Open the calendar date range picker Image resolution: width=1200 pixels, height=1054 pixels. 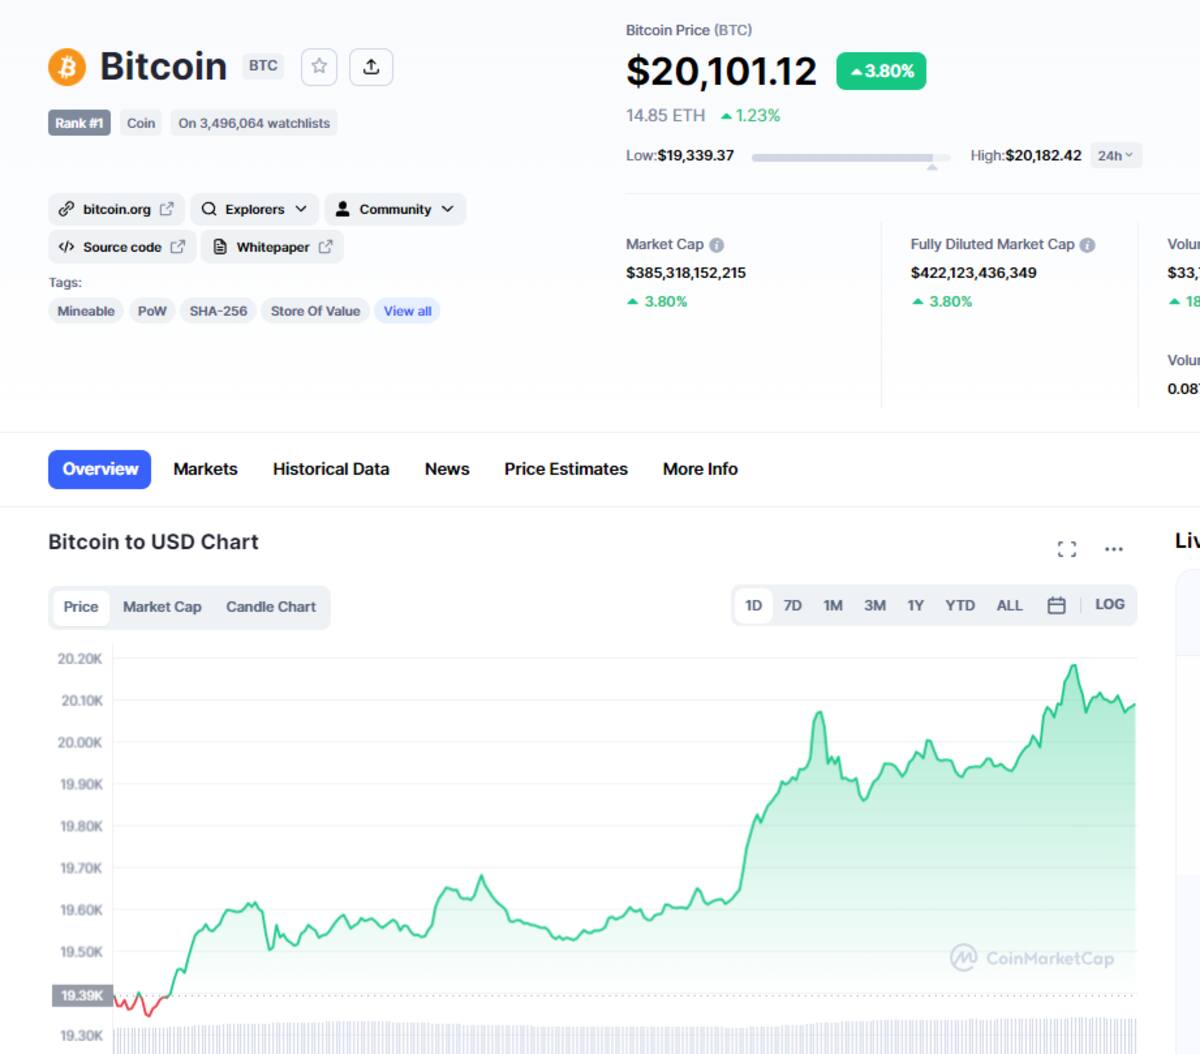pos(1056,605)
